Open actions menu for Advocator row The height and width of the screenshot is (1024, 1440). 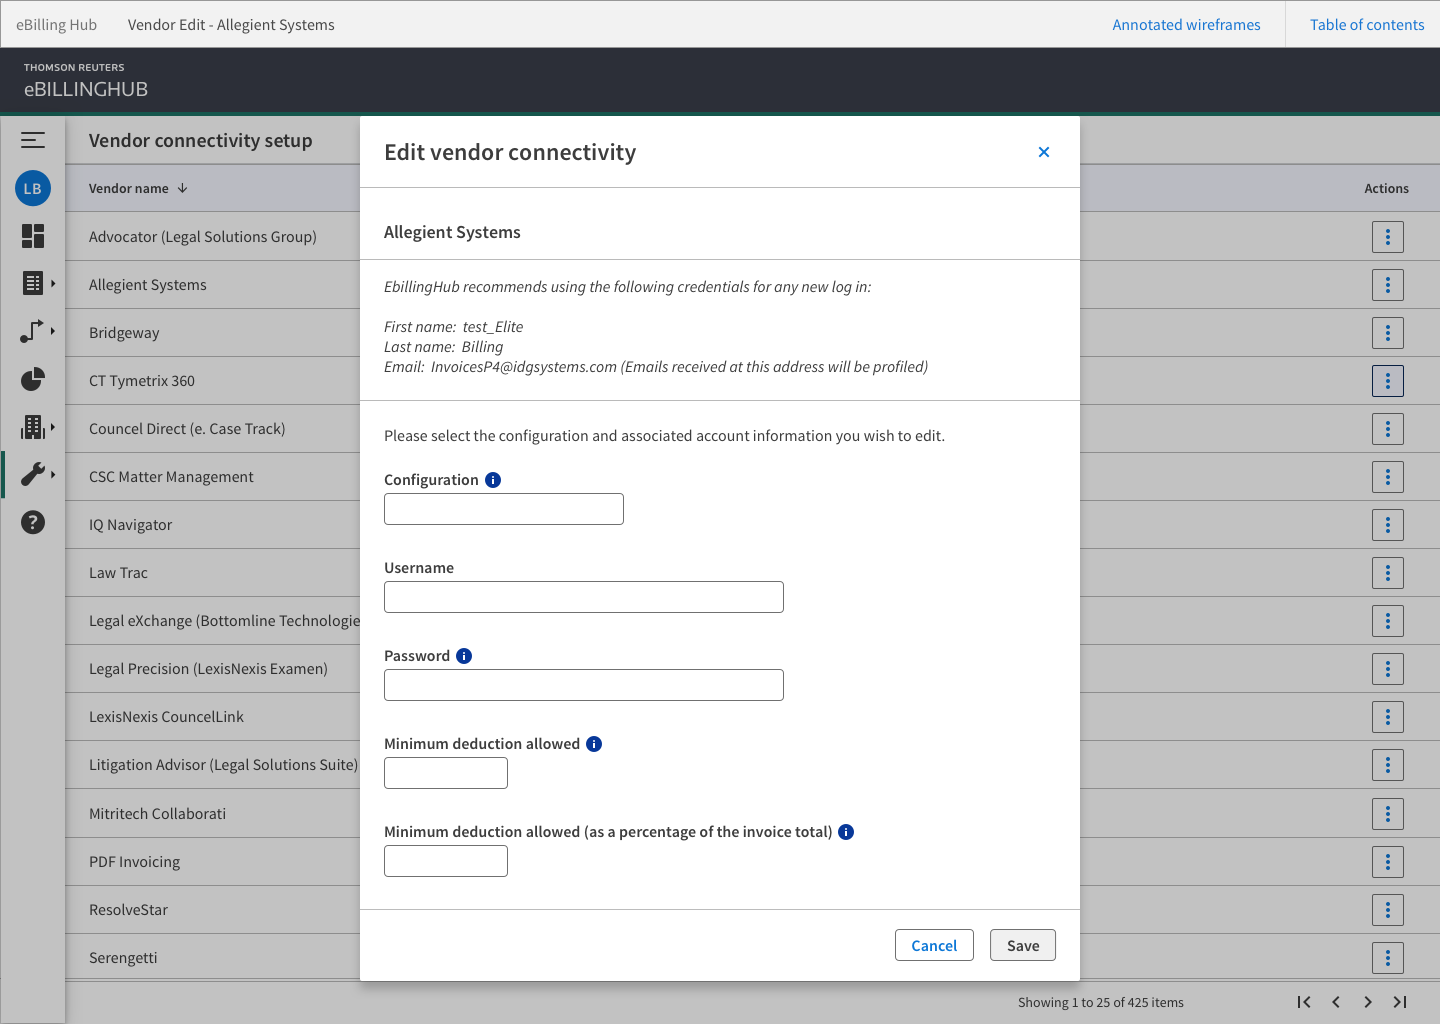click(x=1388, y=237)
